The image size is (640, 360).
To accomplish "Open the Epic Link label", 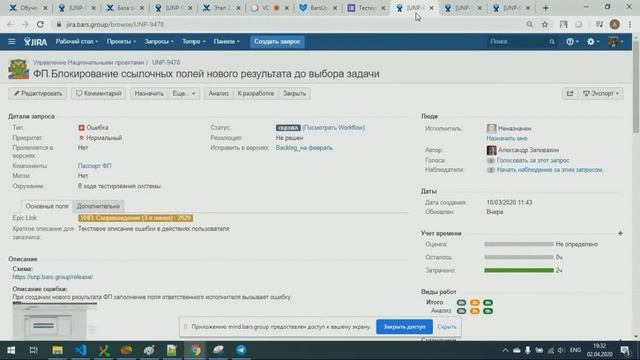I will pos(135,218).
